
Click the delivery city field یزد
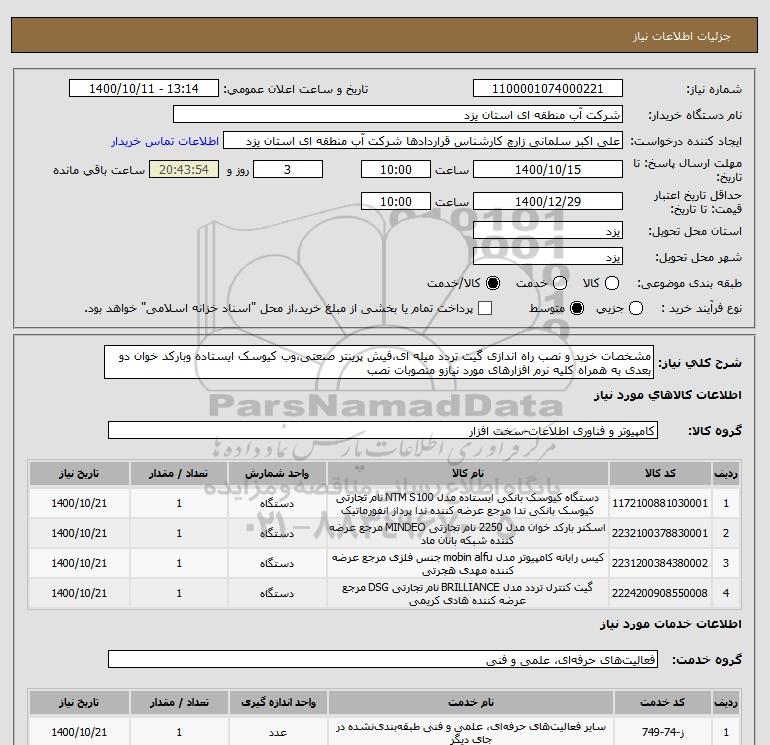coord(548,256)
